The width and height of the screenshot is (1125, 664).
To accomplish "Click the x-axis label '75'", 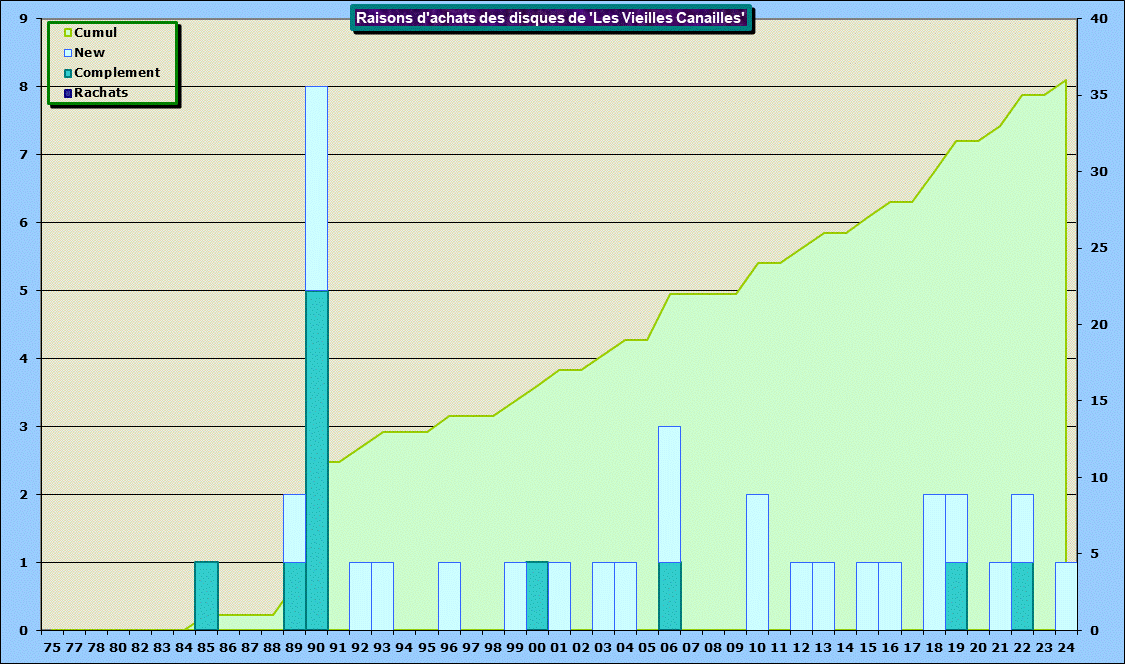I will coord(52,647).
